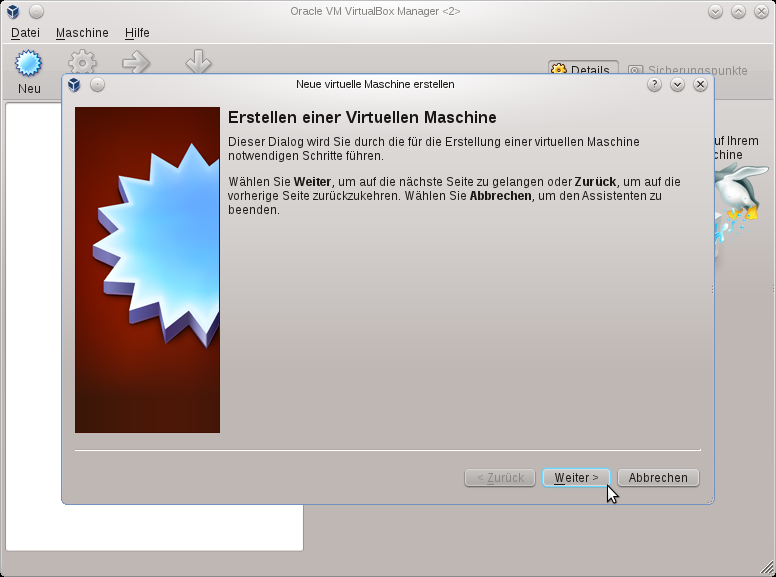Switch to the Details tab

click(583, 68)
